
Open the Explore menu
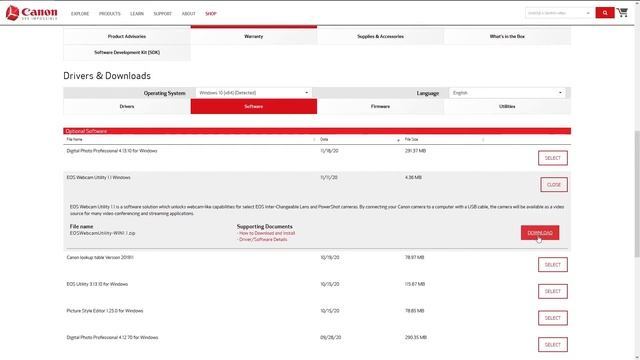coord(80,14)
